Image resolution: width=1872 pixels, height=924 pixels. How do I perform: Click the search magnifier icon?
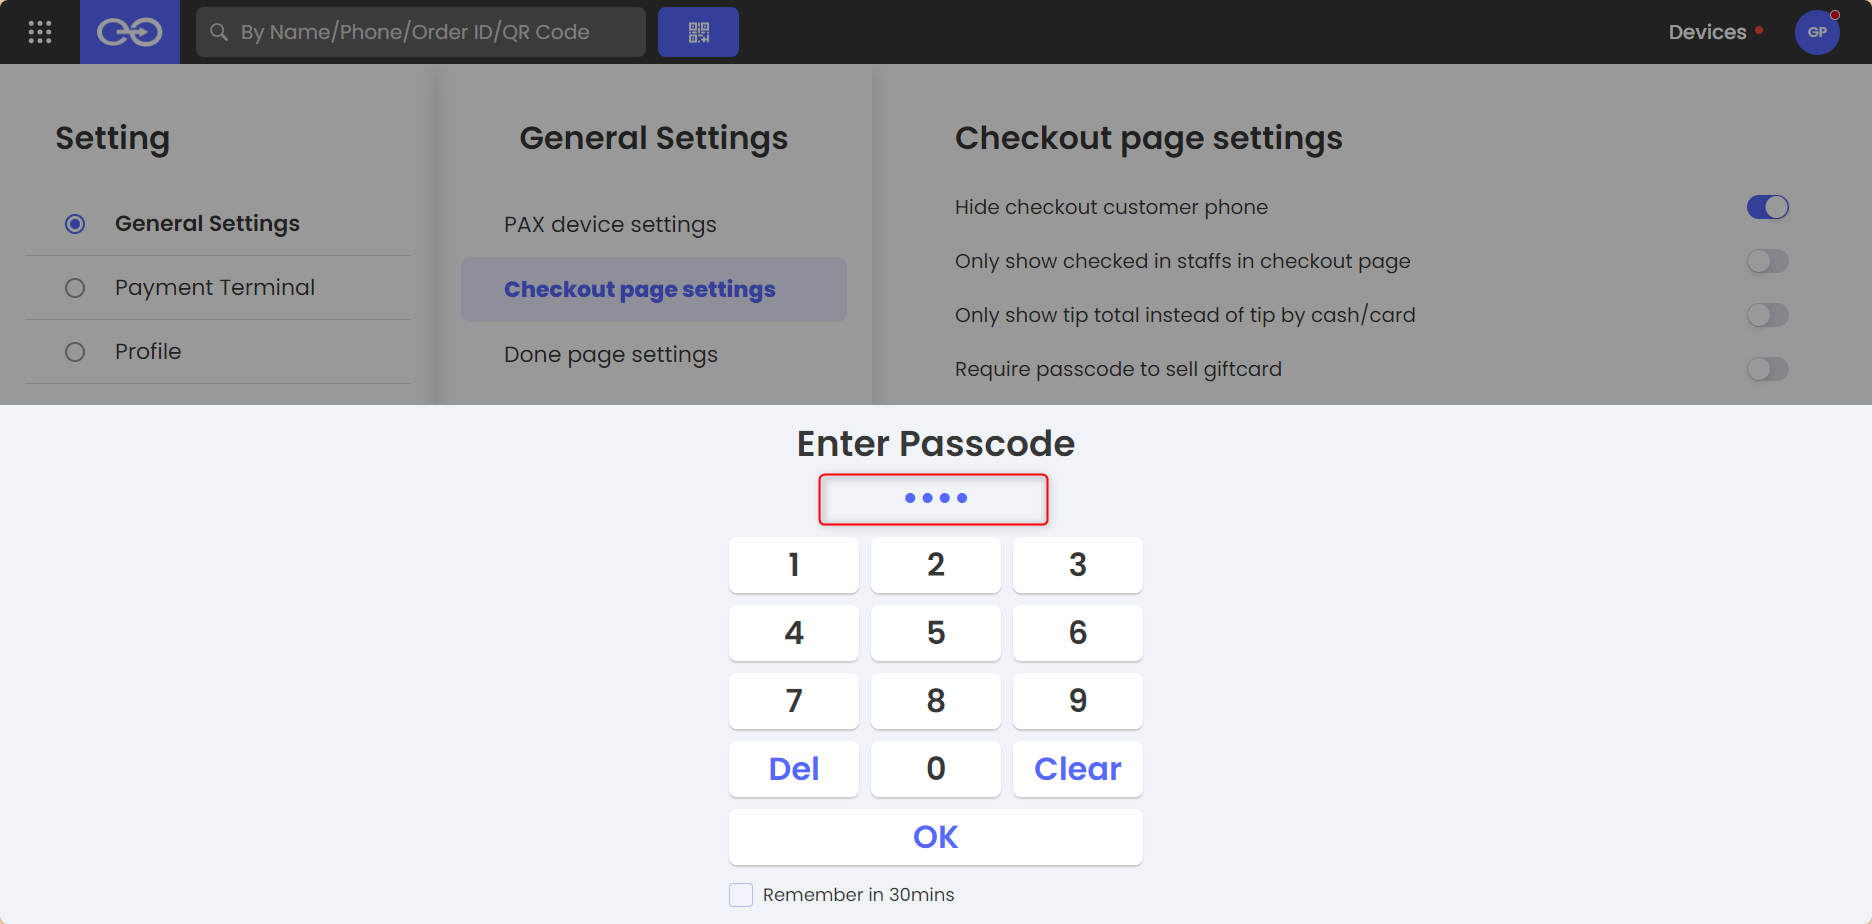(x=219, y=32)
